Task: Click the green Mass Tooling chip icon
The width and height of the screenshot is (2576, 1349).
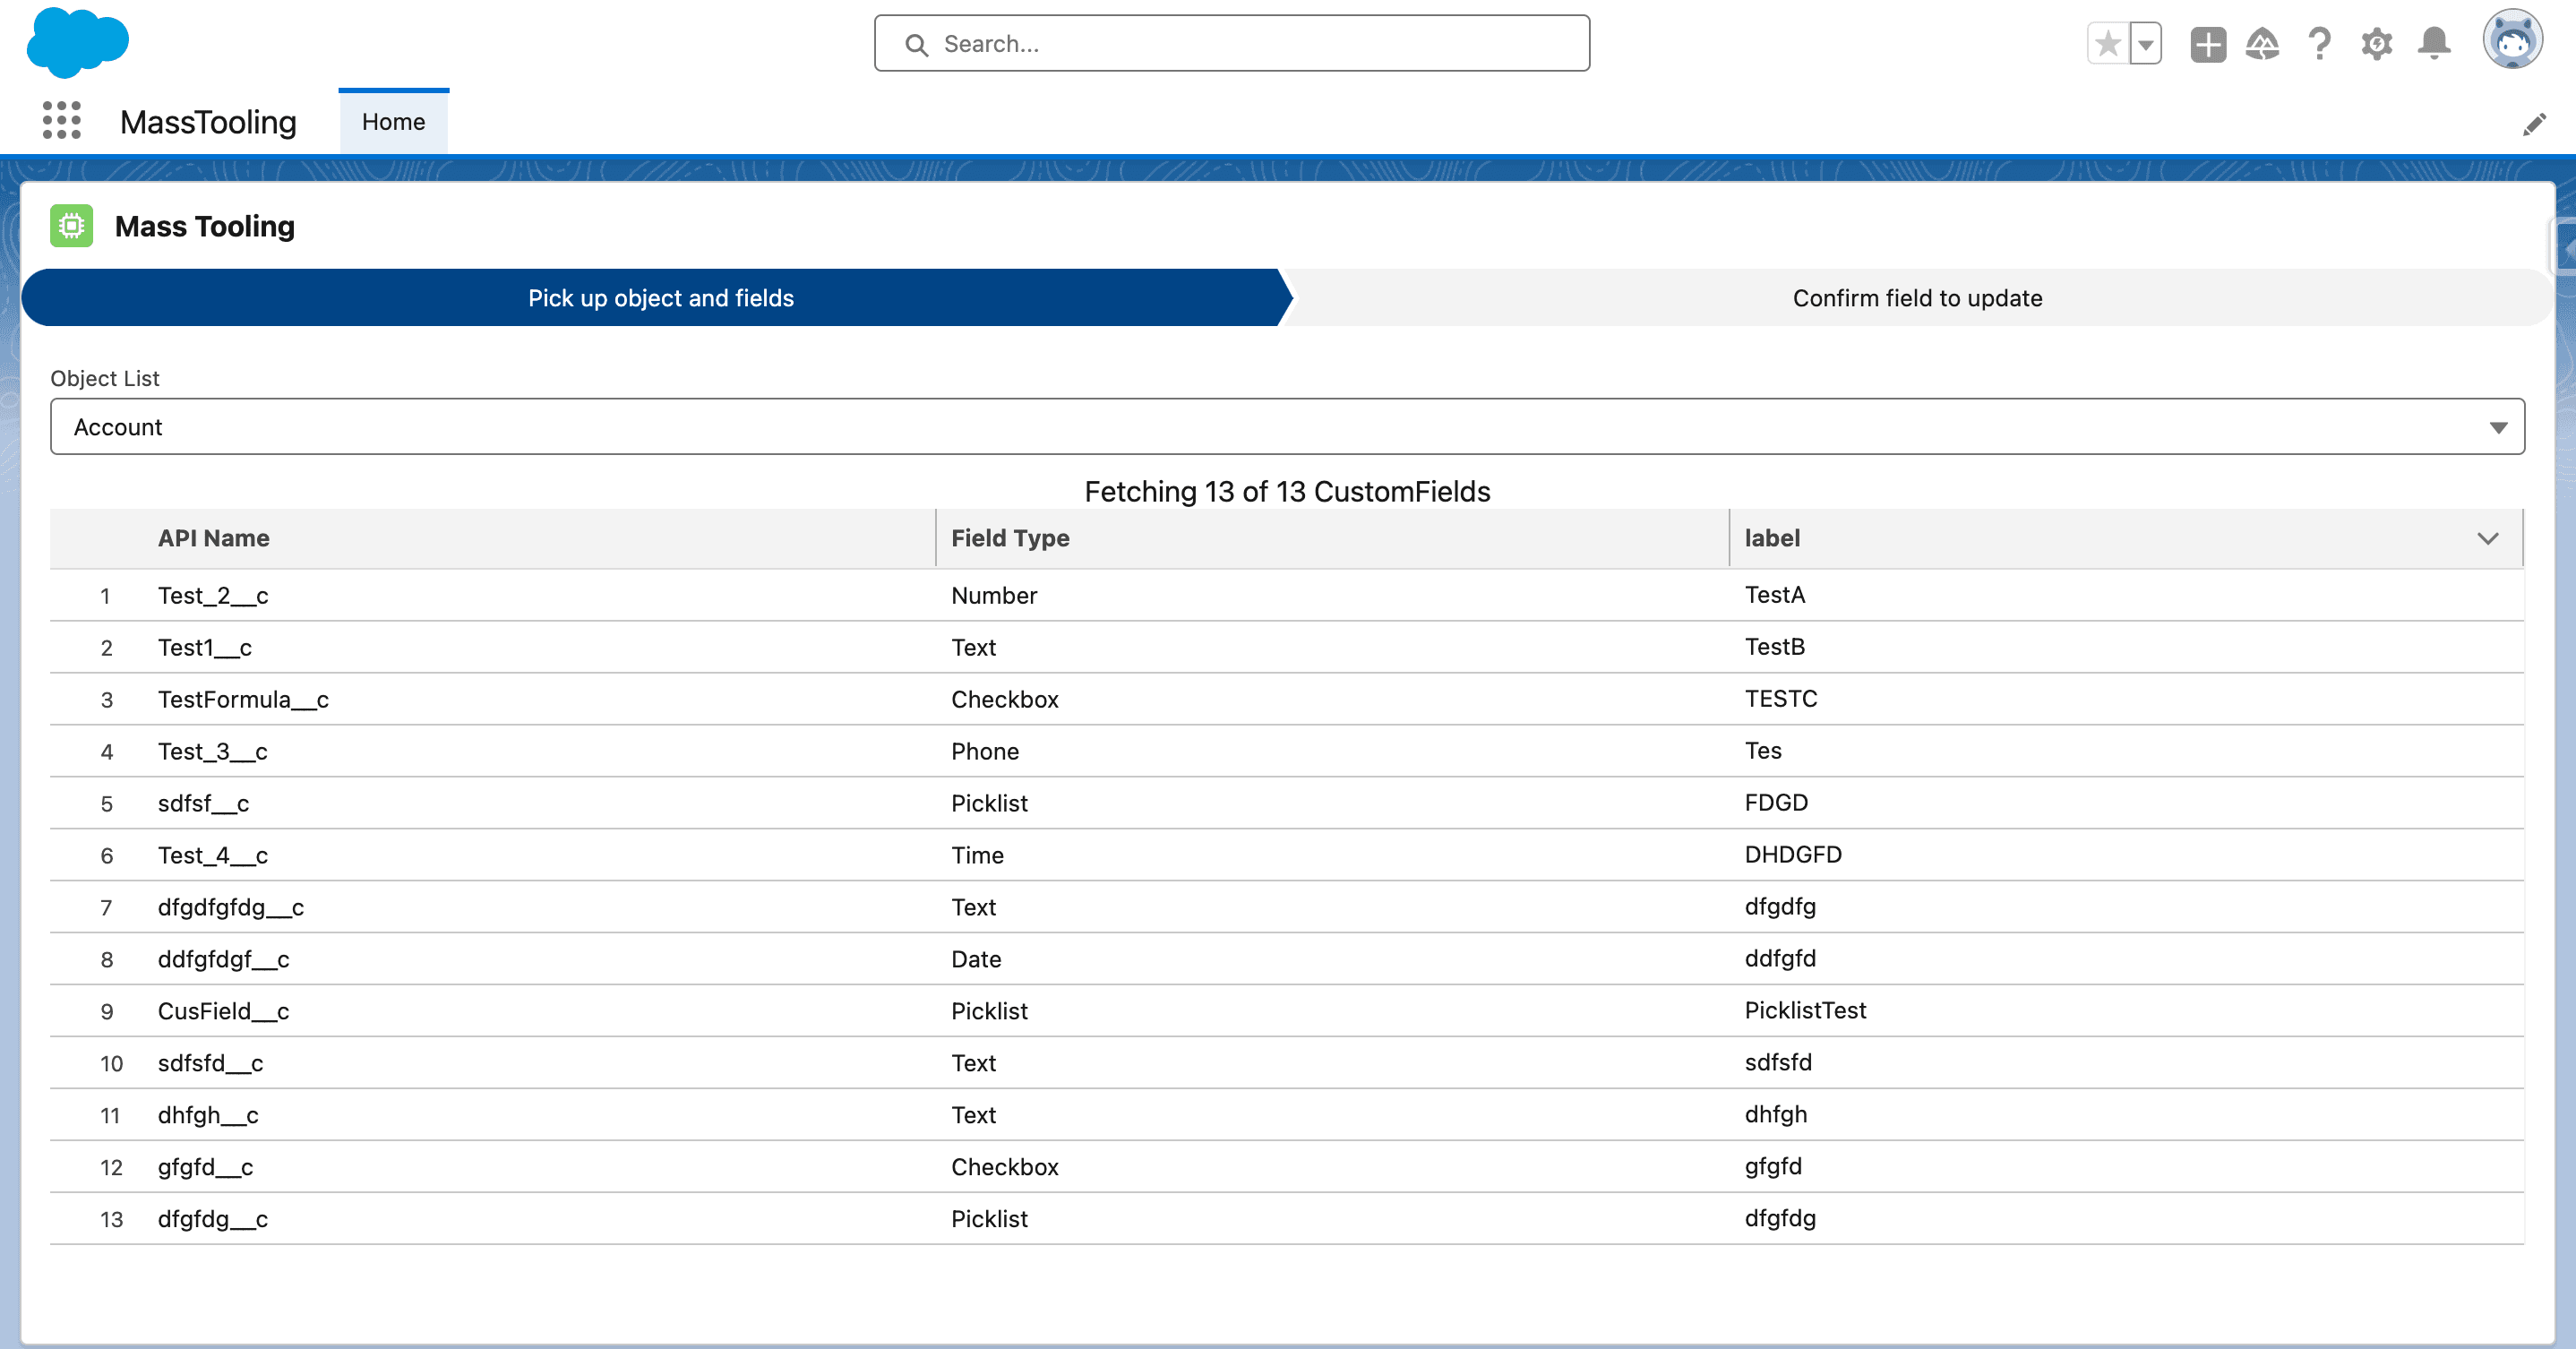Action: coord(72,226)
